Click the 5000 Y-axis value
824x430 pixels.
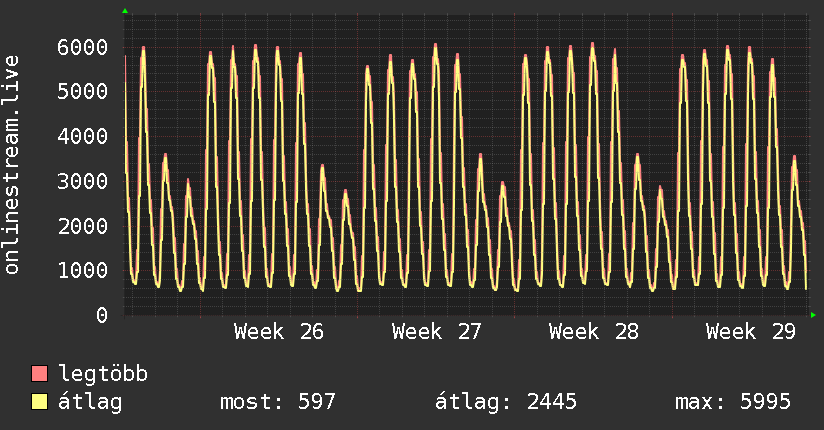point(83,91)
